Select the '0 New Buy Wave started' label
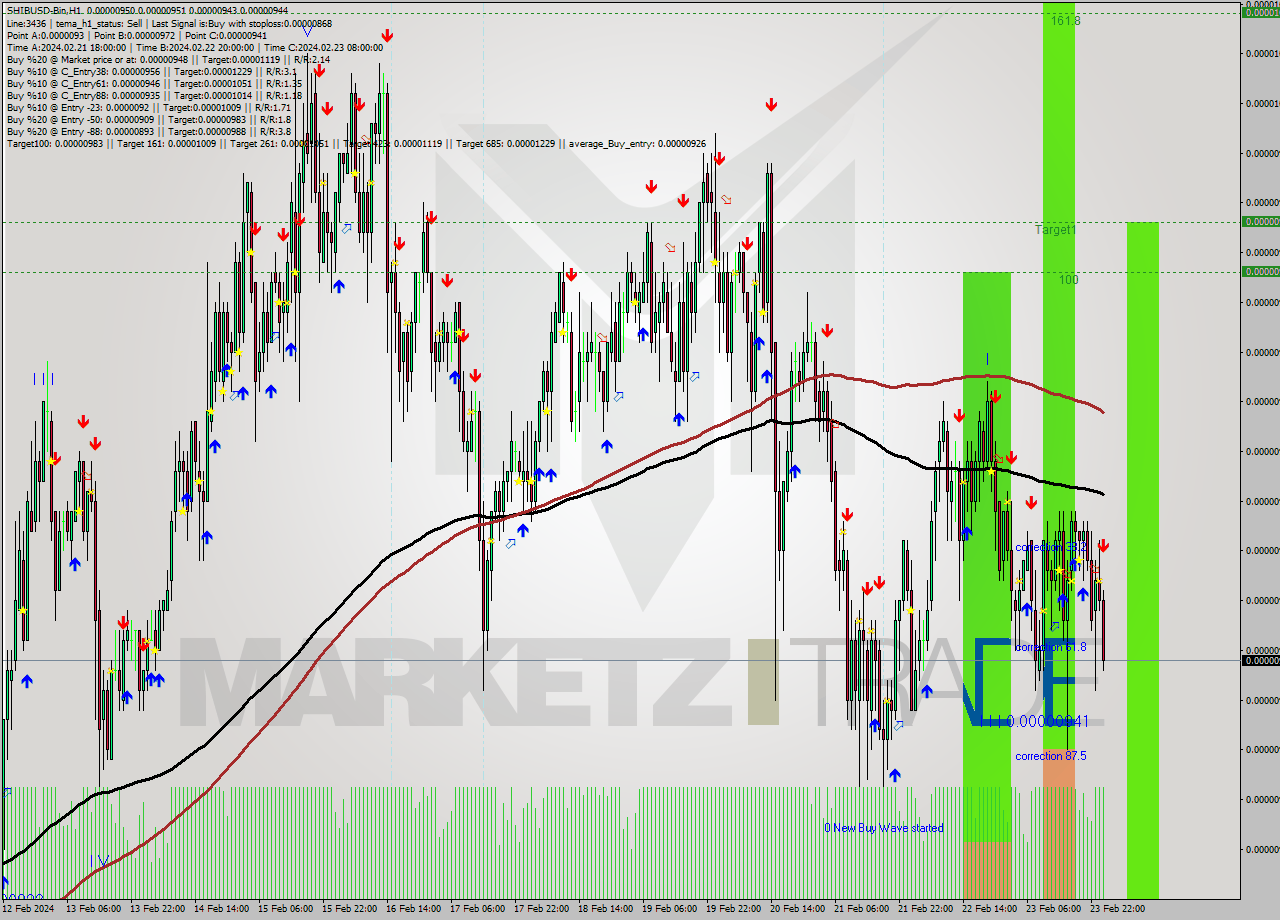 pyautogui.click(x=883, y=828)
